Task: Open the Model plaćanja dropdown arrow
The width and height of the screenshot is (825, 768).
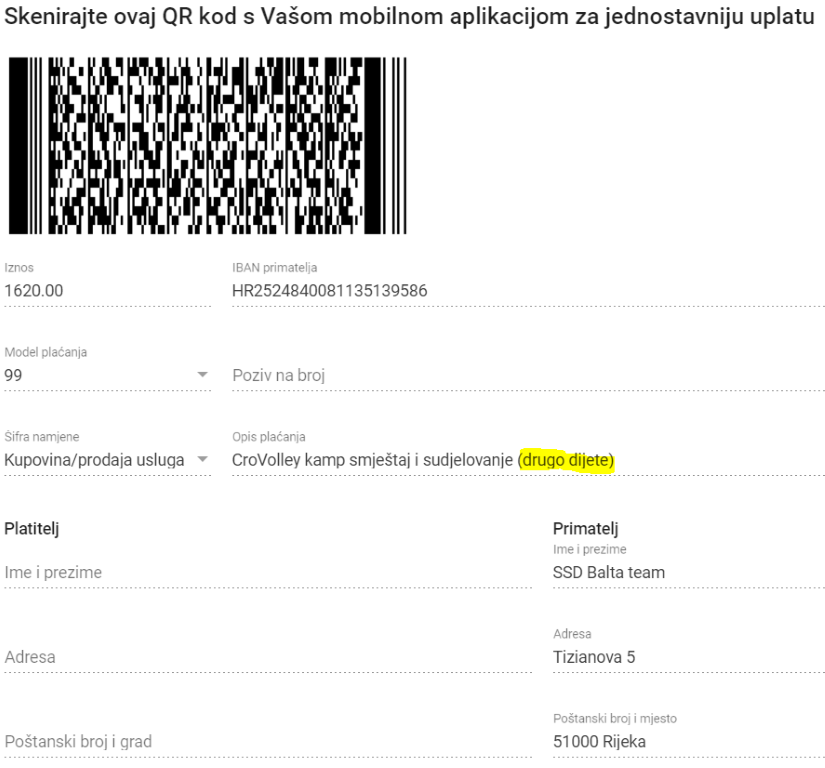Action: (x=203, y=375)
